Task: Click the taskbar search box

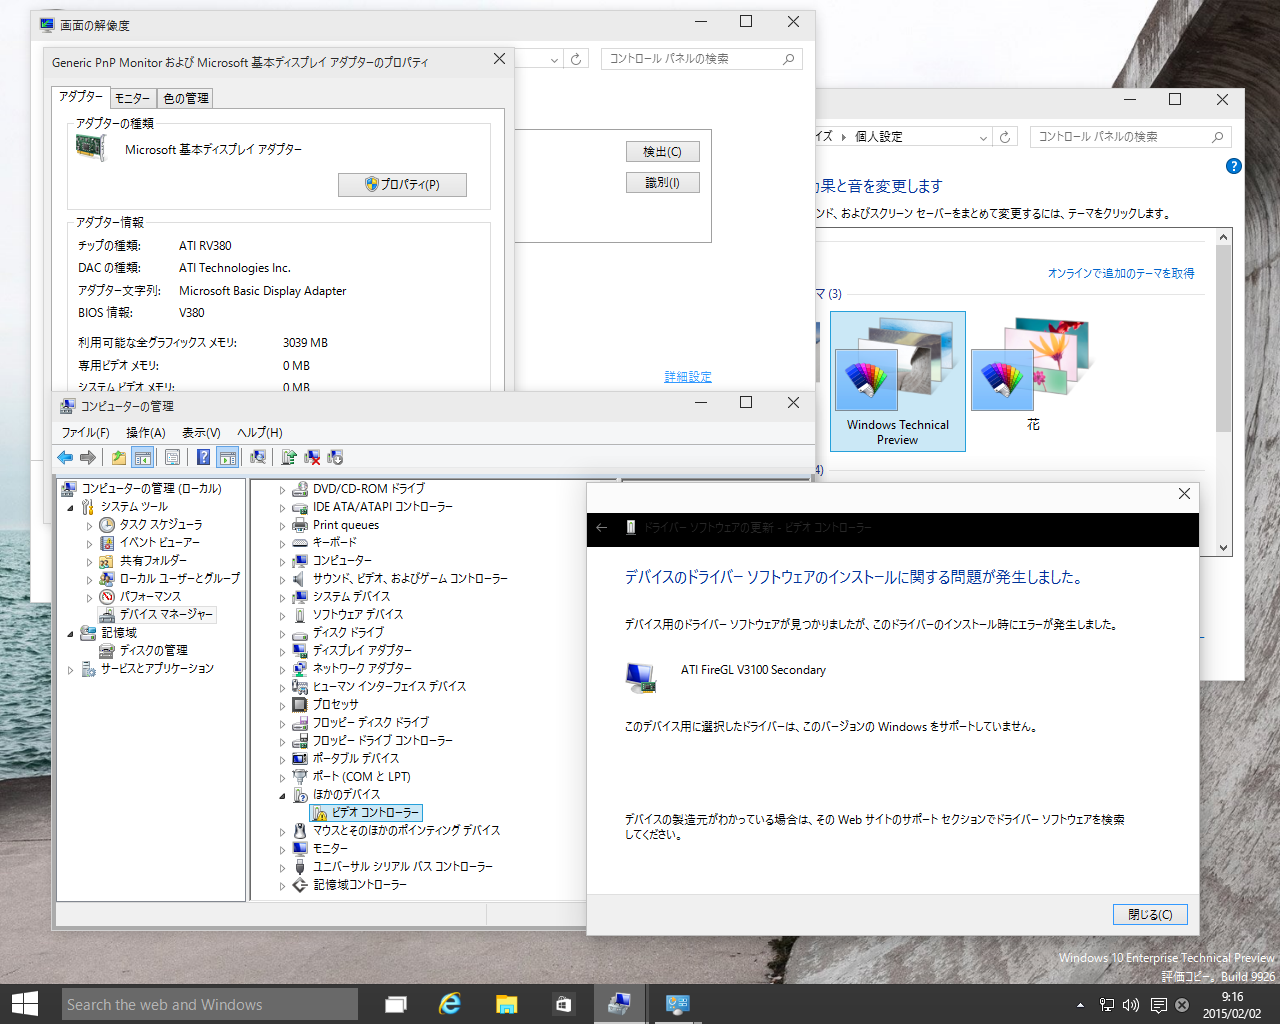Action: point(210,1004)
